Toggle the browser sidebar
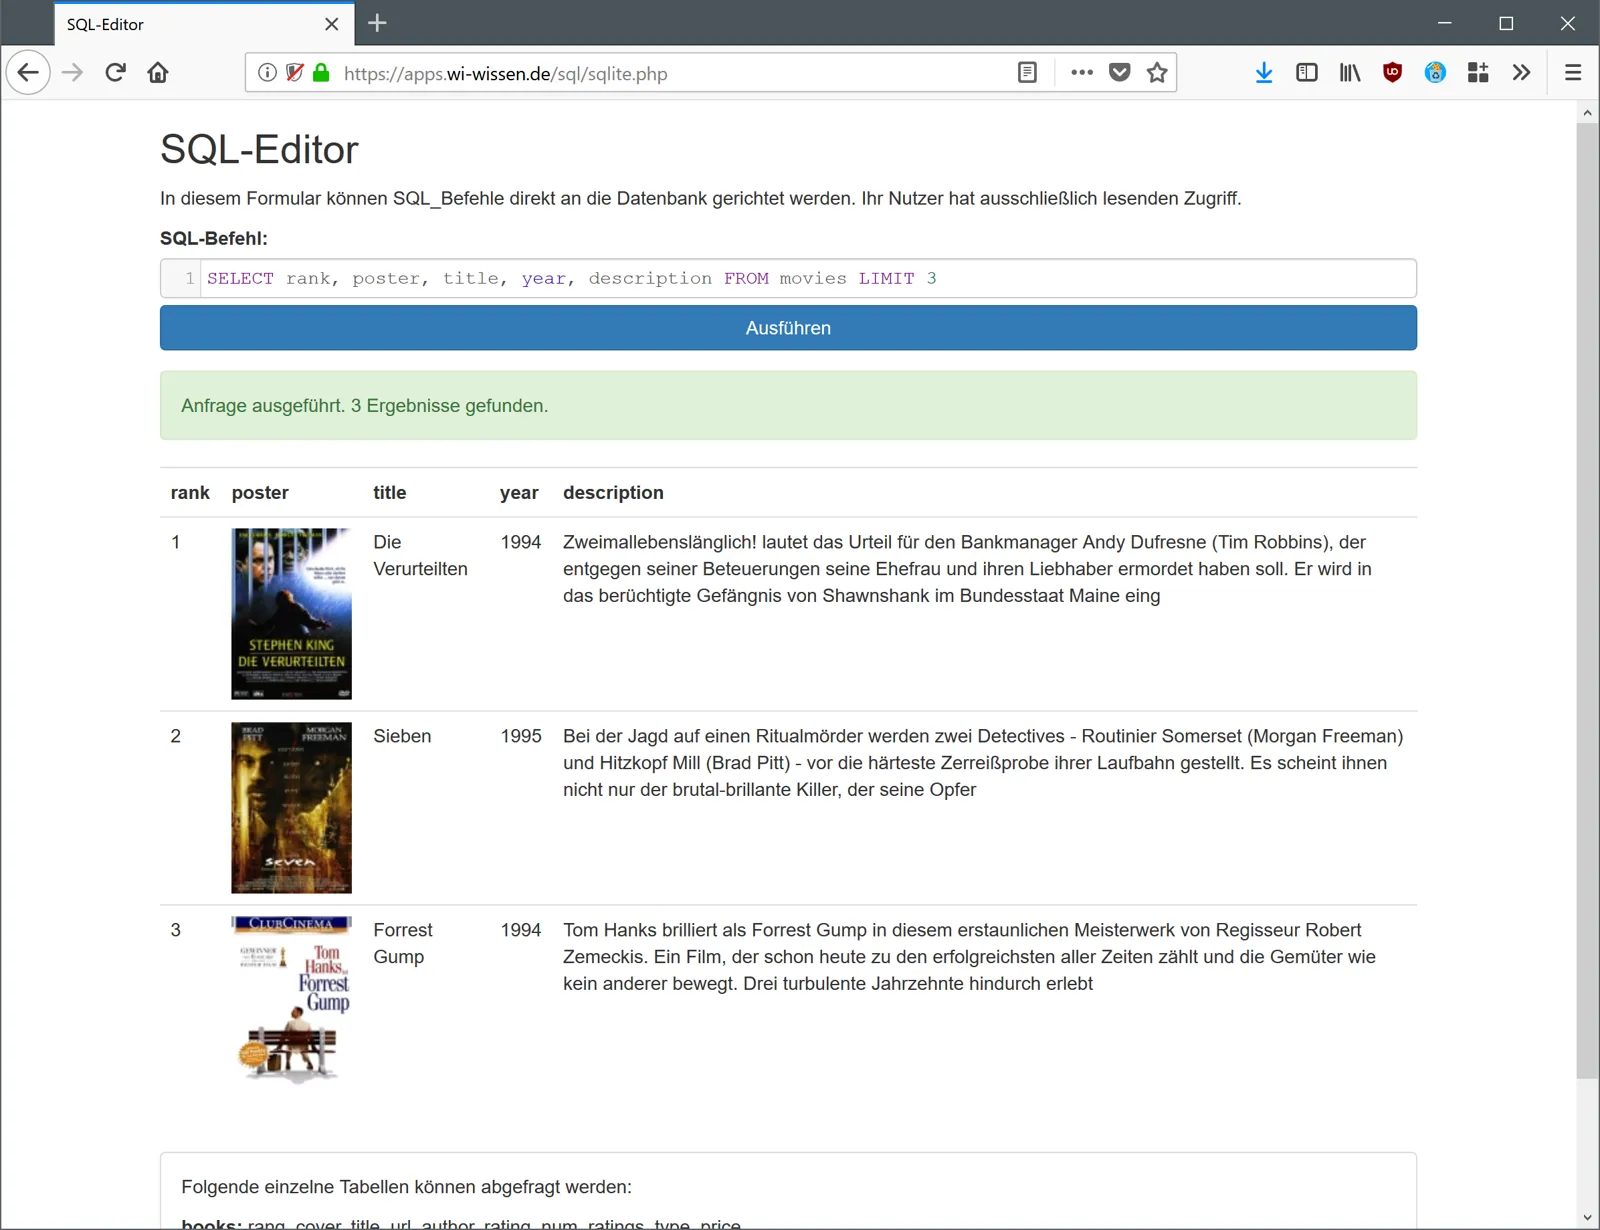The width and height of the screenshot is (1600, 1230). pos(1307,72)
